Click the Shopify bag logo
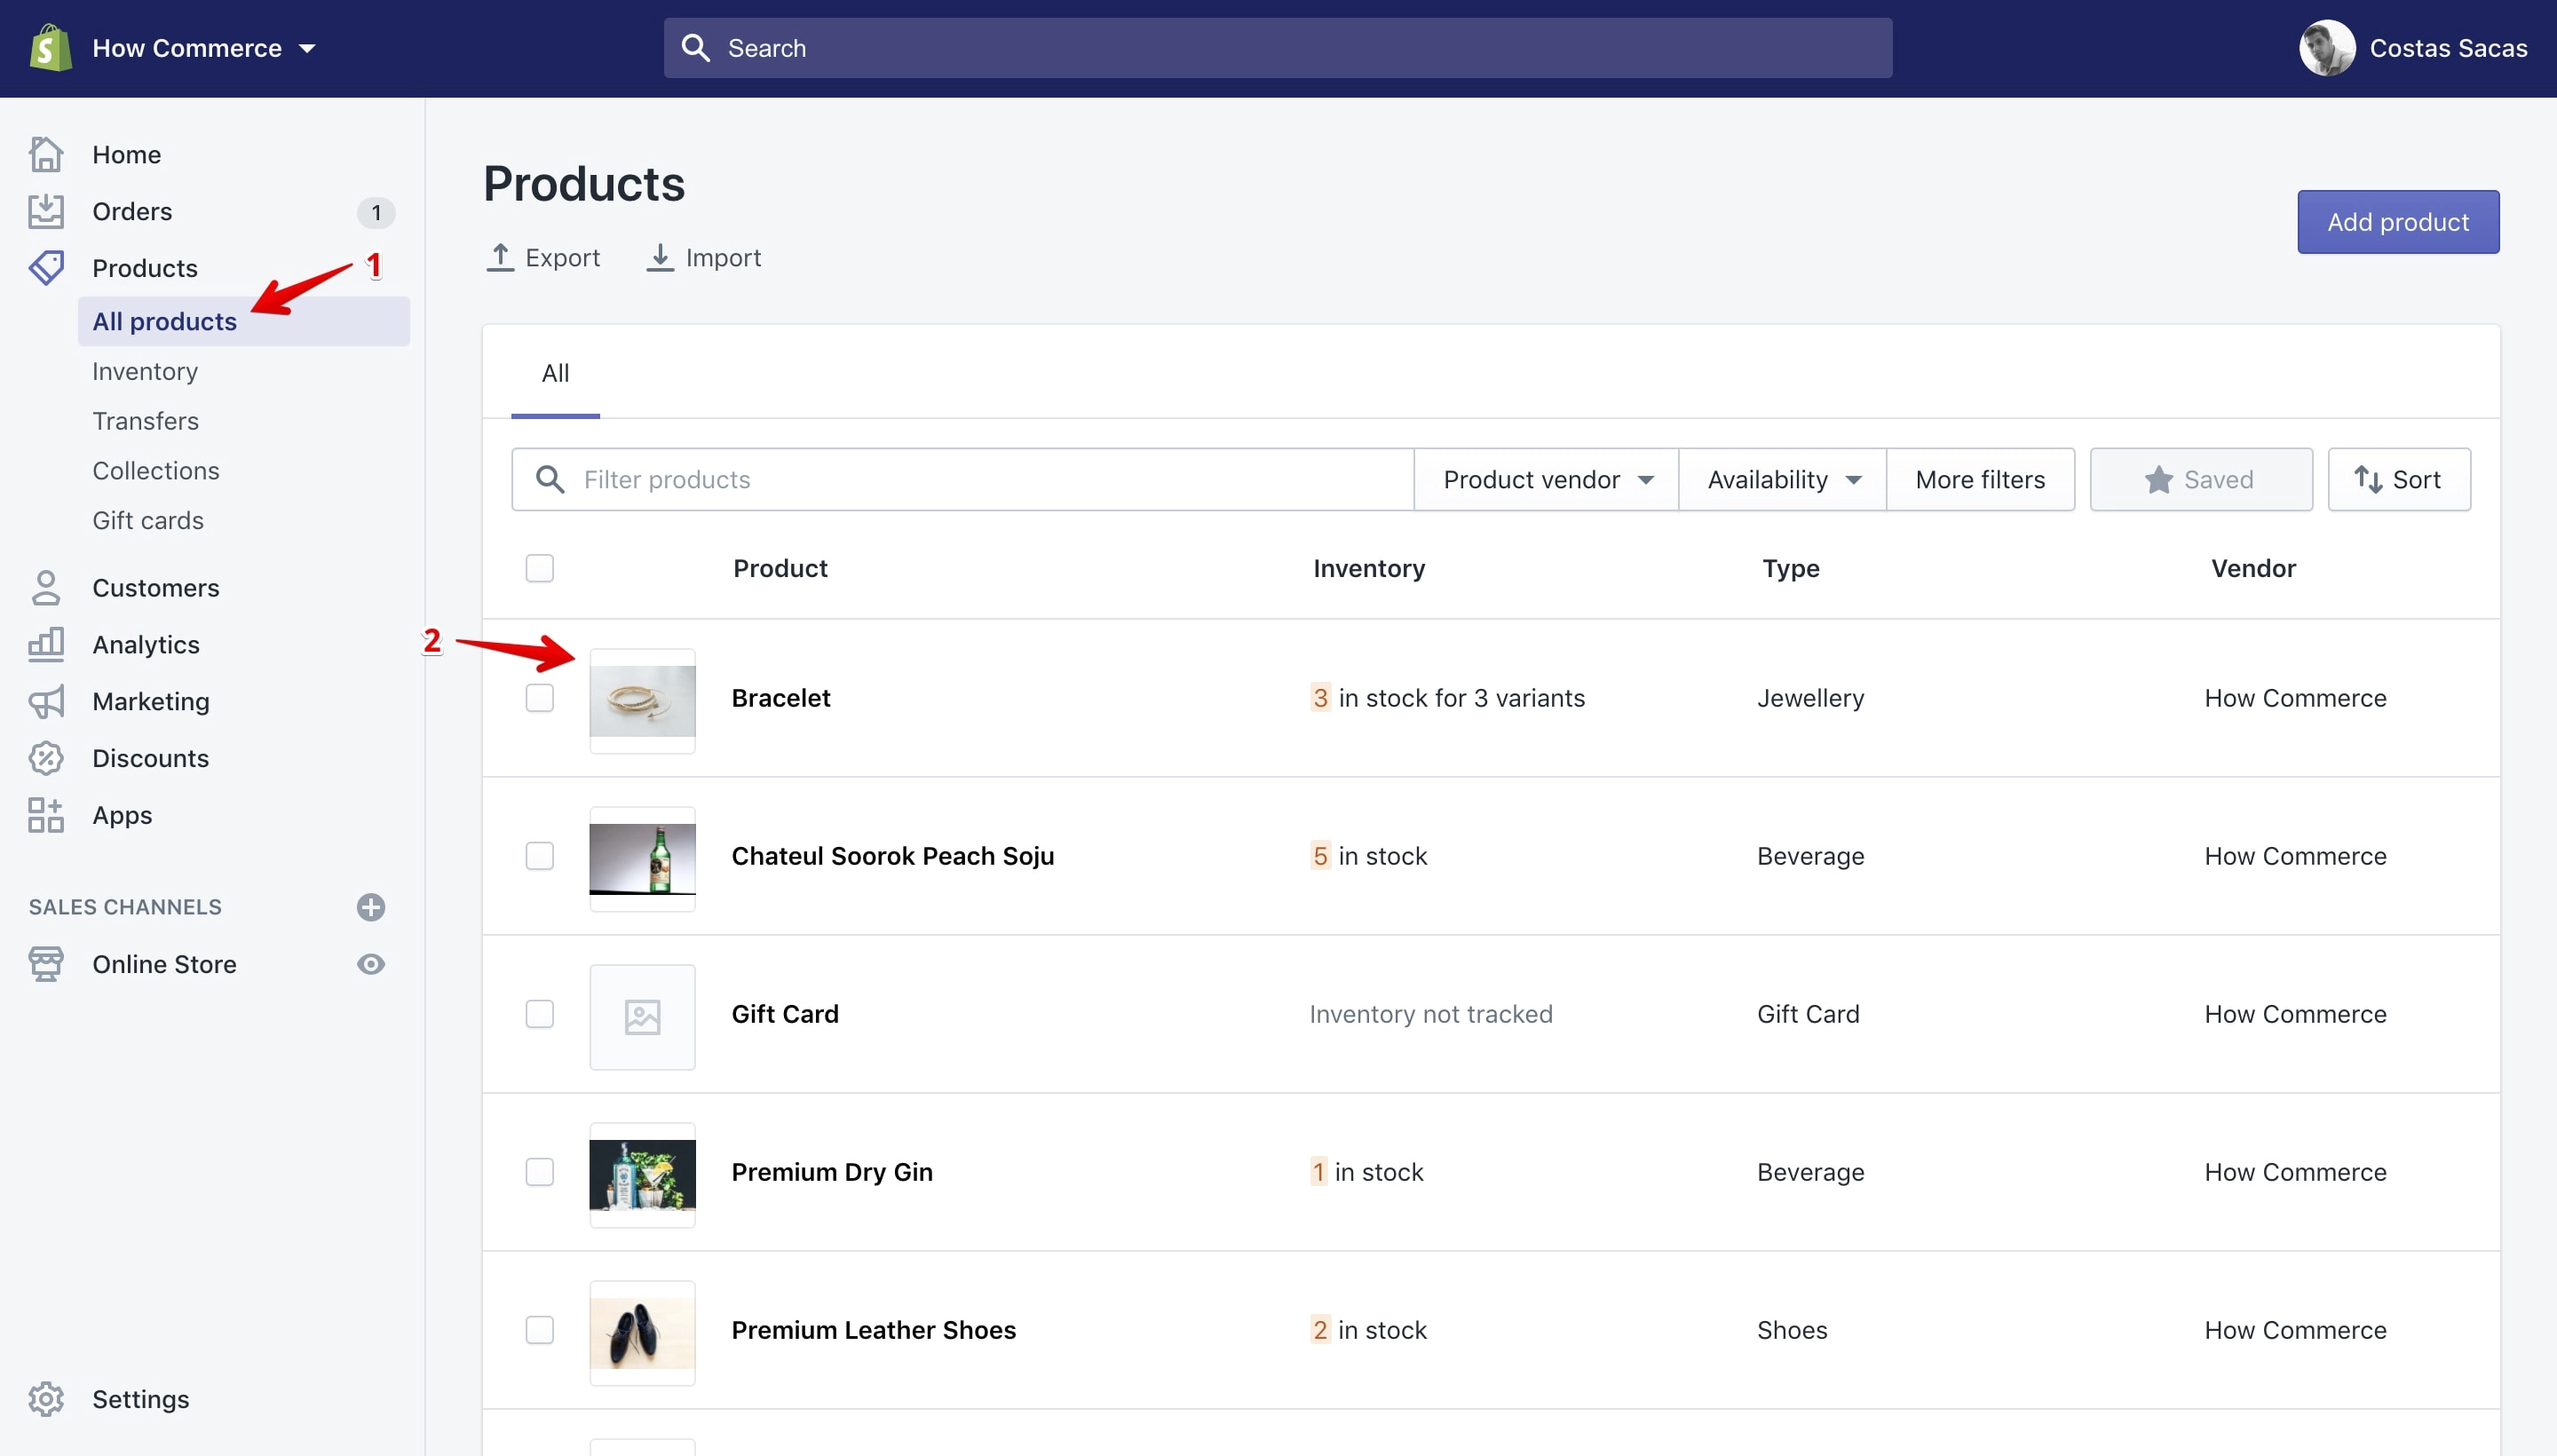 pos(50,48)
